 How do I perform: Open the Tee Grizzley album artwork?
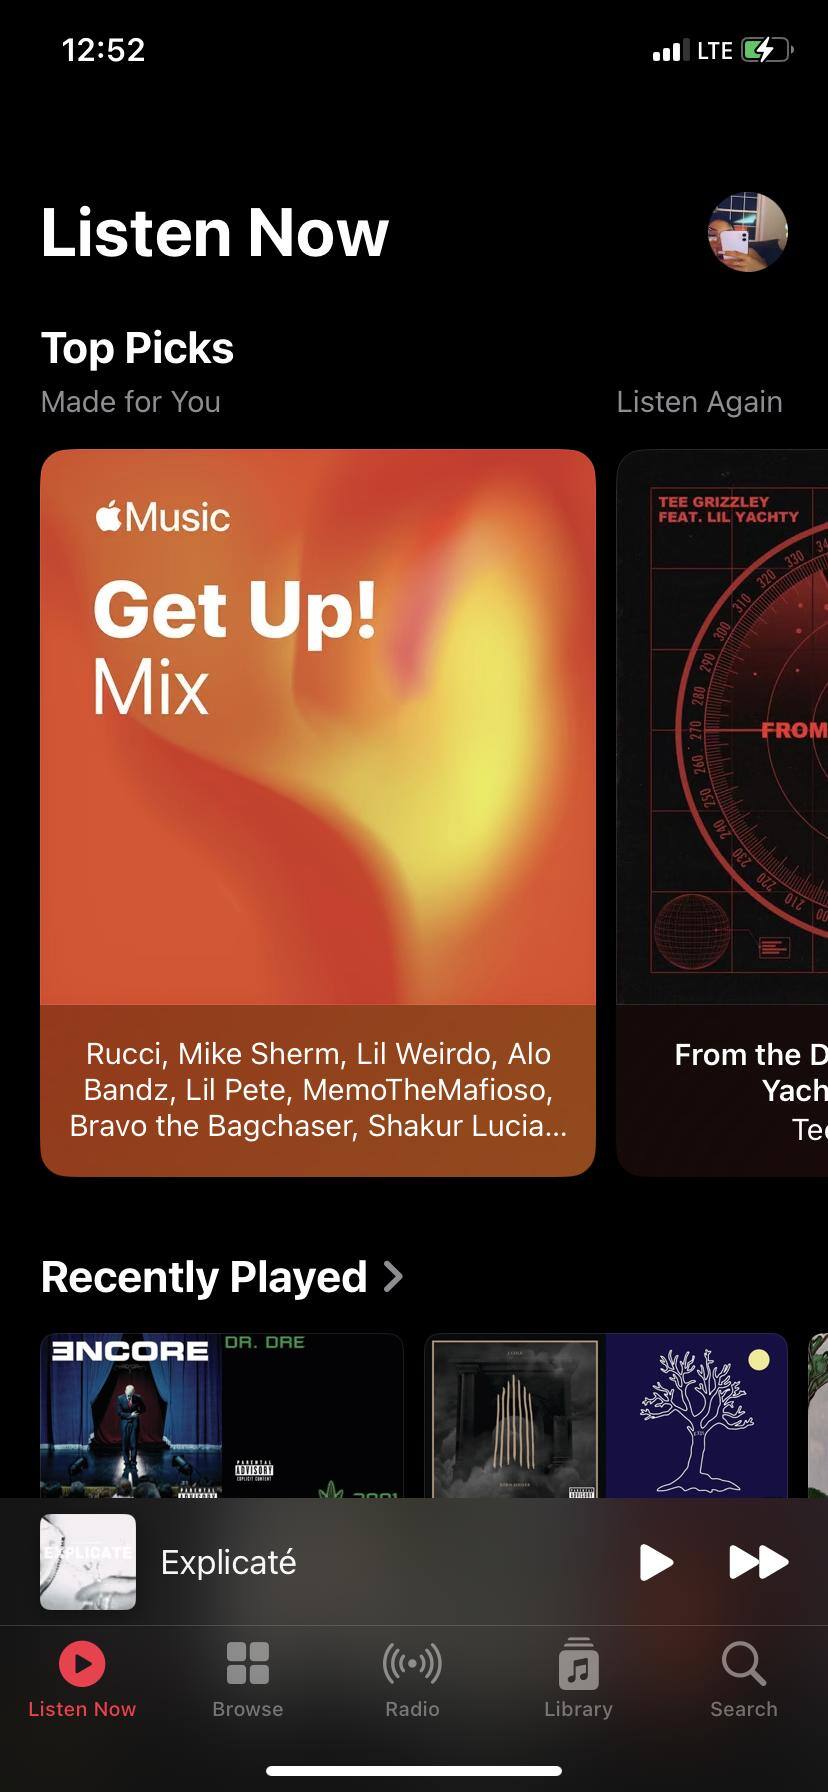coord(723,727)
